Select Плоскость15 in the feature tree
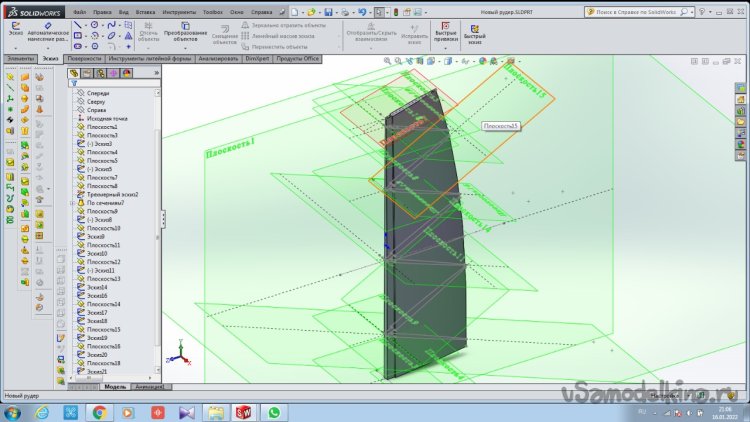Viewport: 750px width, 422px height. tap(103, 329)
